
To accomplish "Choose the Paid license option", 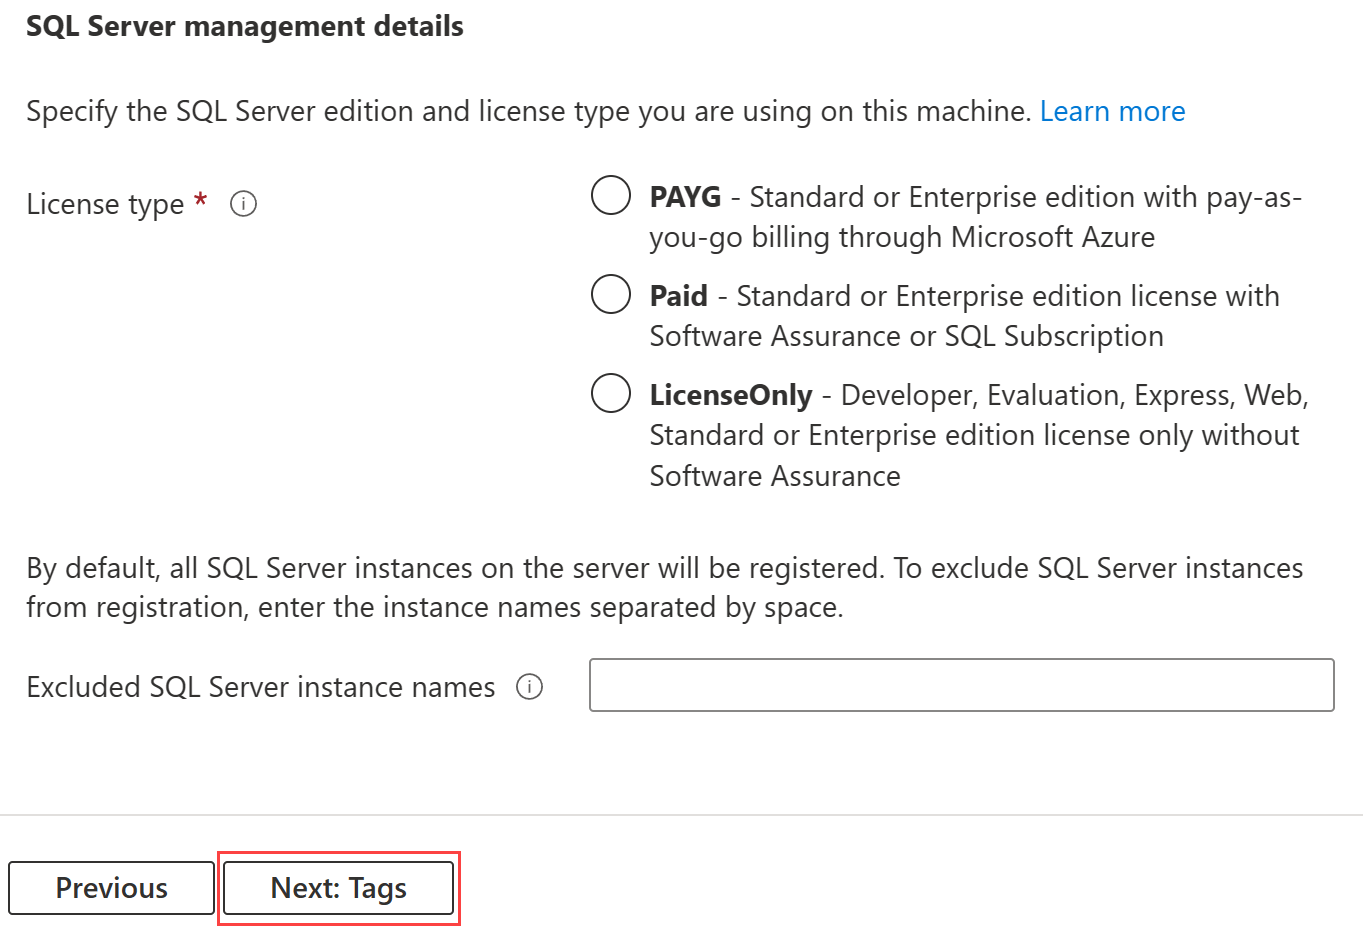I will [610, 294].
